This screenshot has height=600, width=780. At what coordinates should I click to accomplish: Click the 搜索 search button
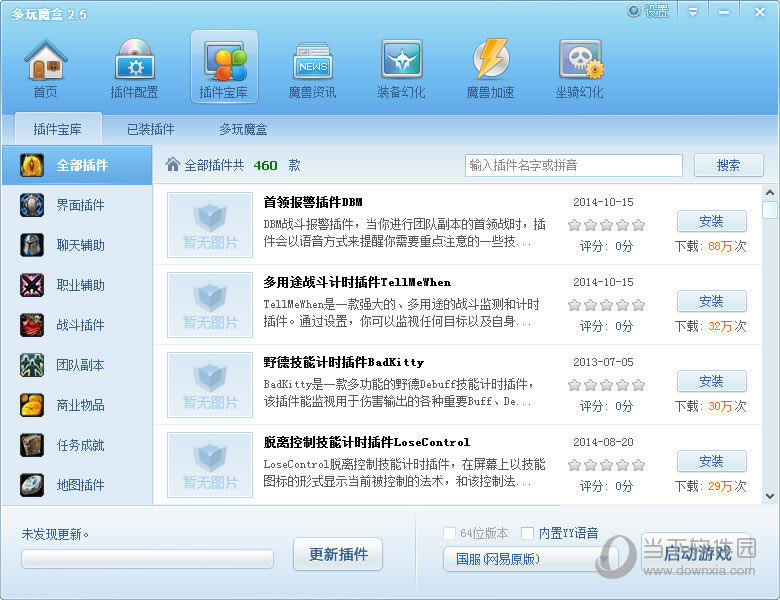coord(729,165)
